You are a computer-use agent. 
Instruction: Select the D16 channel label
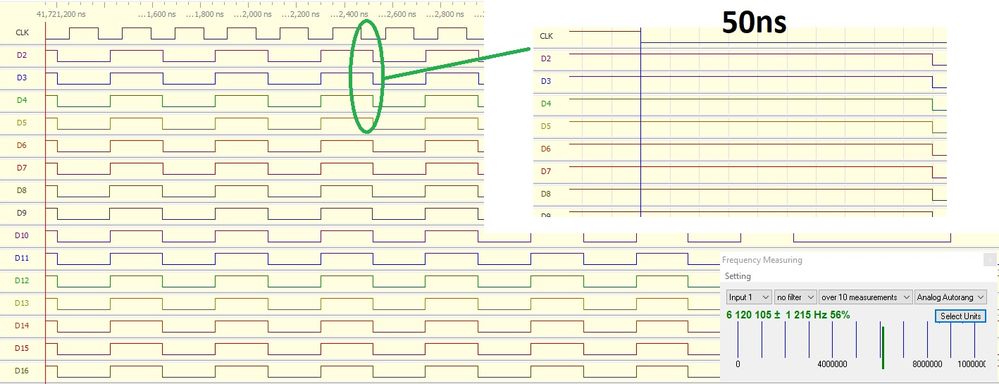22,371
